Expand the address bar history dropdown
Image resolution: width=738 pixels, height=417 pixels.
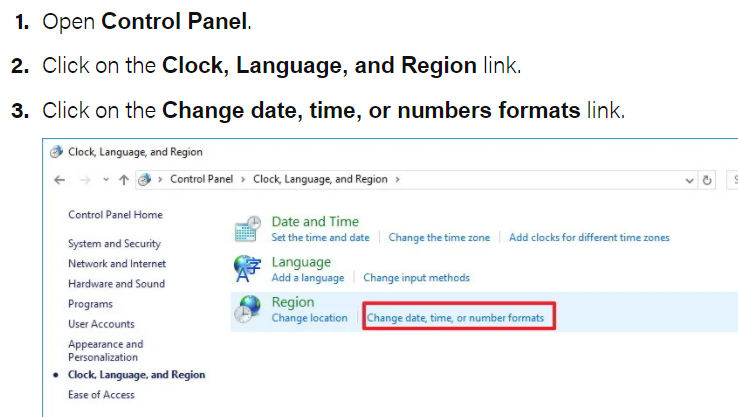tap(689, 180)
